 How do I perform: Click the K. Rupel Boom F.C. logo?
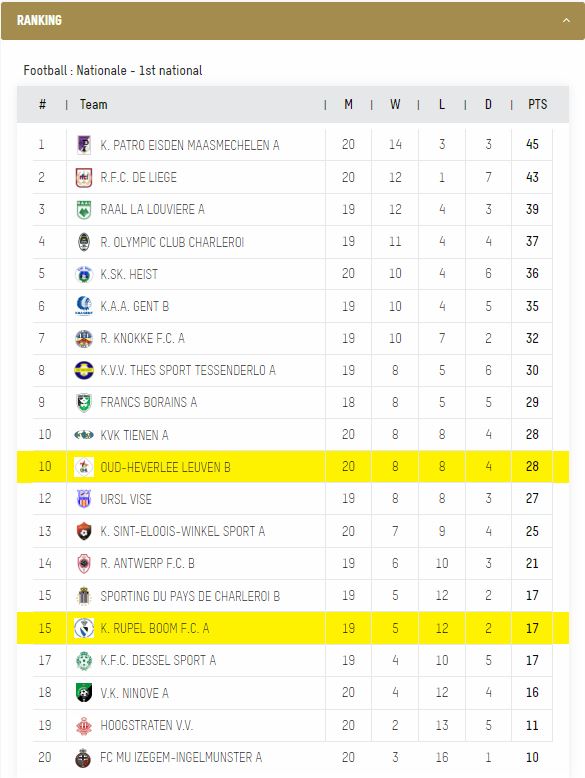[84, 628]
